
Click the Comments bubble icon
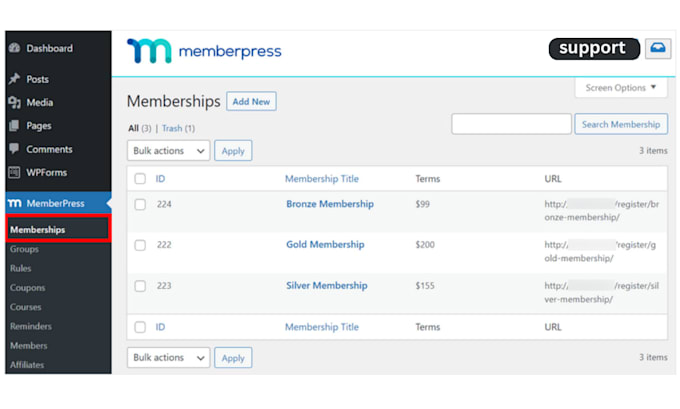click(x=14, y=149)
